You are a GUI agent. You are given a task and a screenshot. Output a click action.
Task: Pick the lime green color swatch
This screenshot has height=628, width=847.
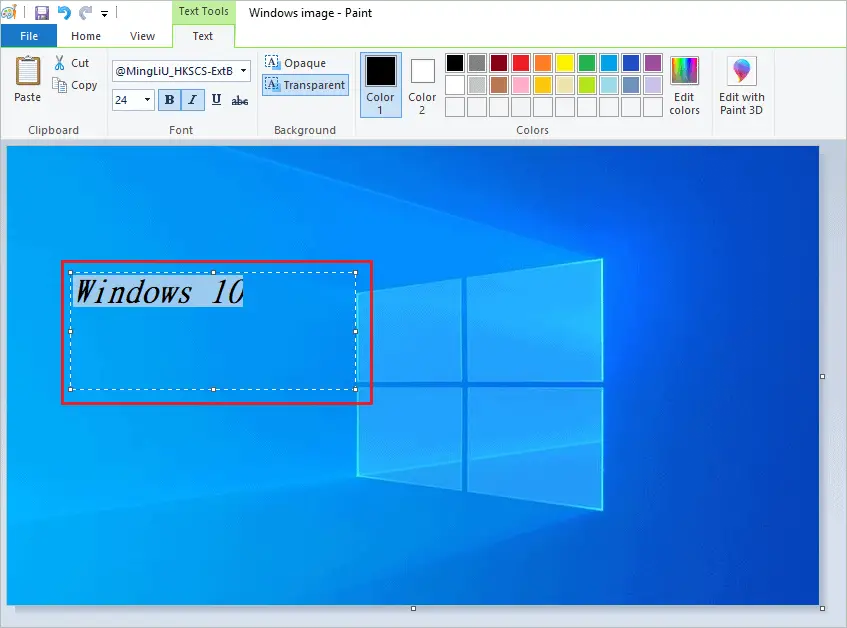587,85
